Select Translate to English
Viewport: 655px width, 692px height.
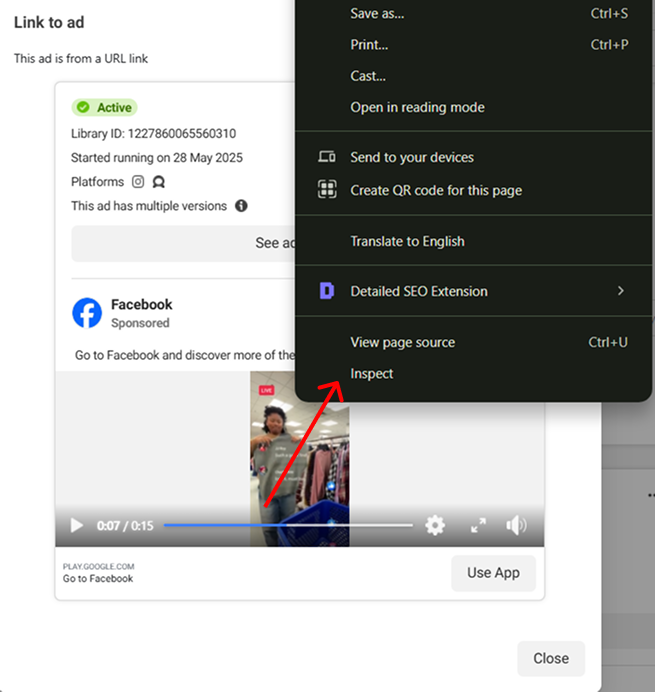(474, 241)
